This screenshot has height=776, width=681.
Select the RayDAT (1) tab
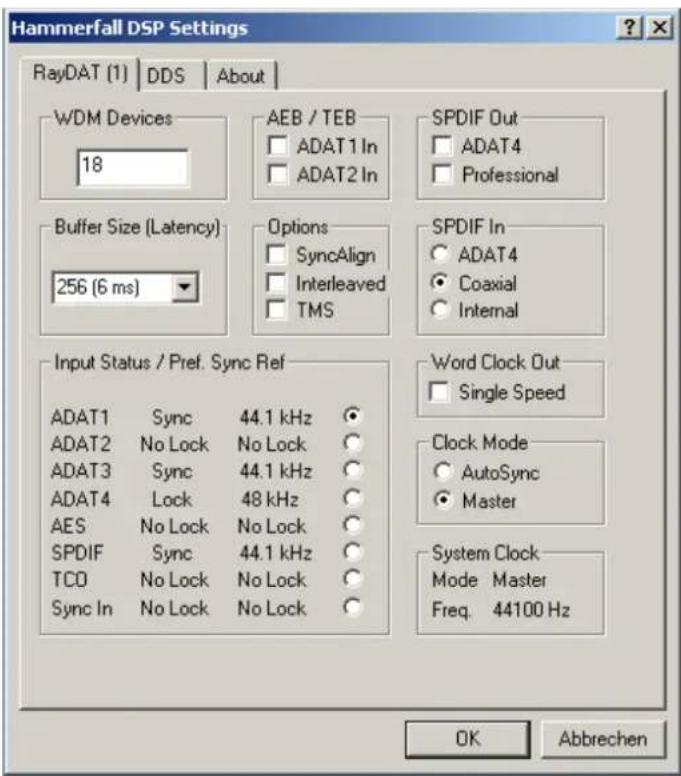(80, 73)
